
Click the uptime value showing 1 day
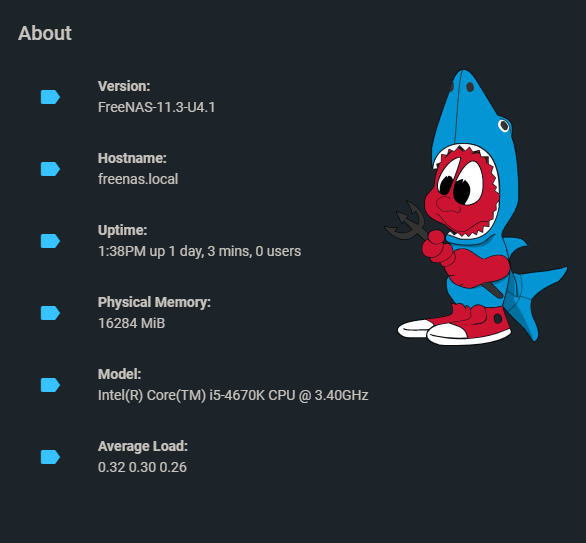pyautogui.click(x=199, y=251)
